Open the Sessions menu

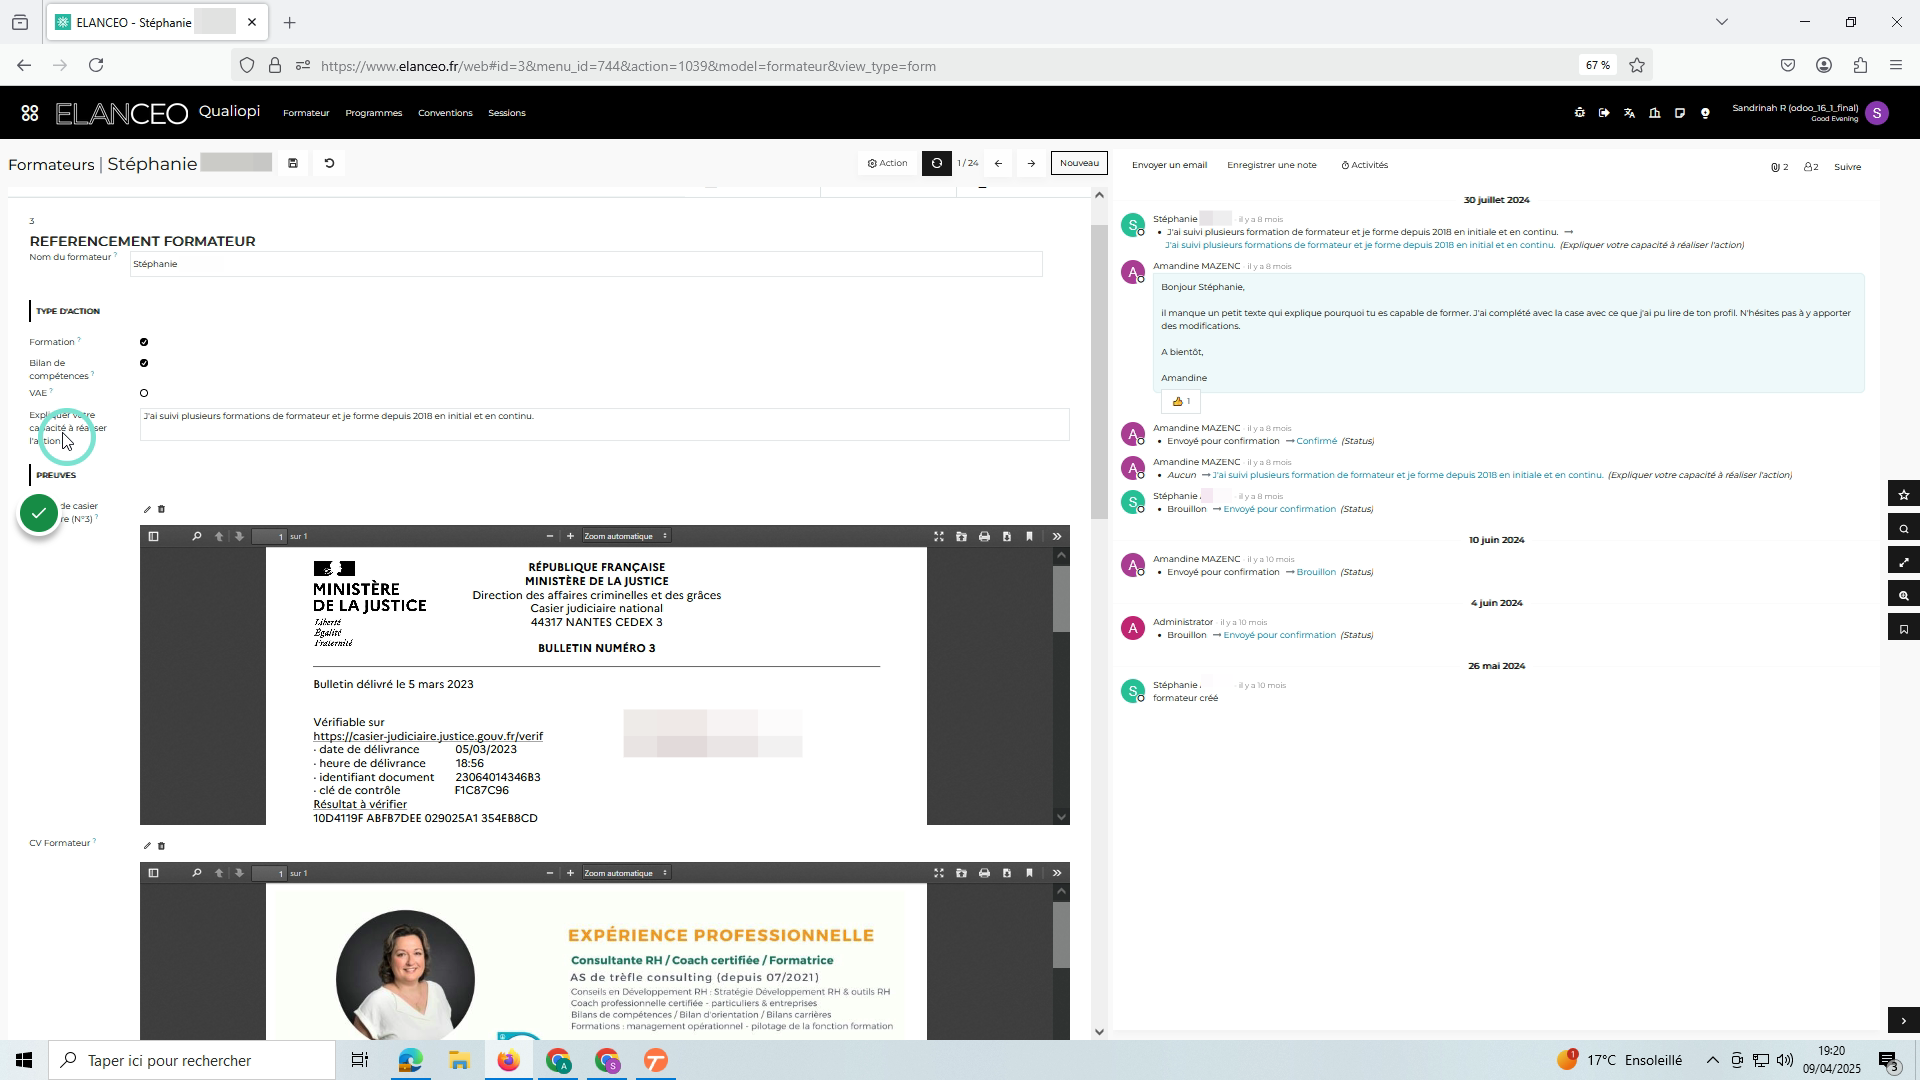[x=507, y=113]
